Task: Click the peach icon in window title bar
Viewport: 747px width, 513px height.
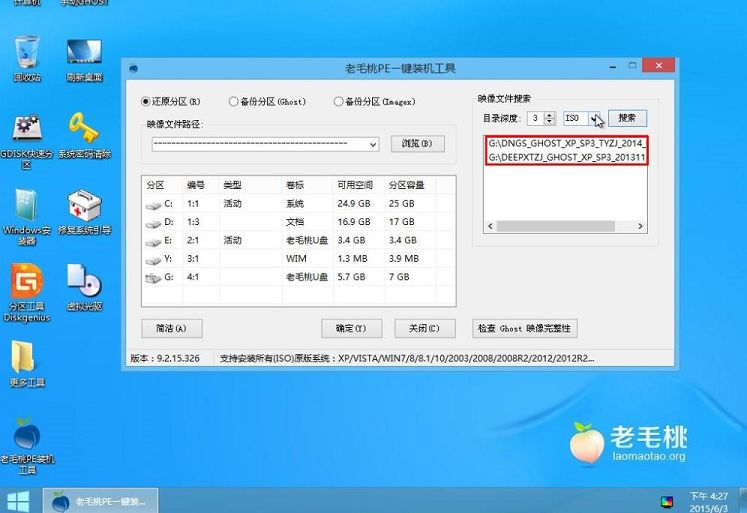Action: 134,68
